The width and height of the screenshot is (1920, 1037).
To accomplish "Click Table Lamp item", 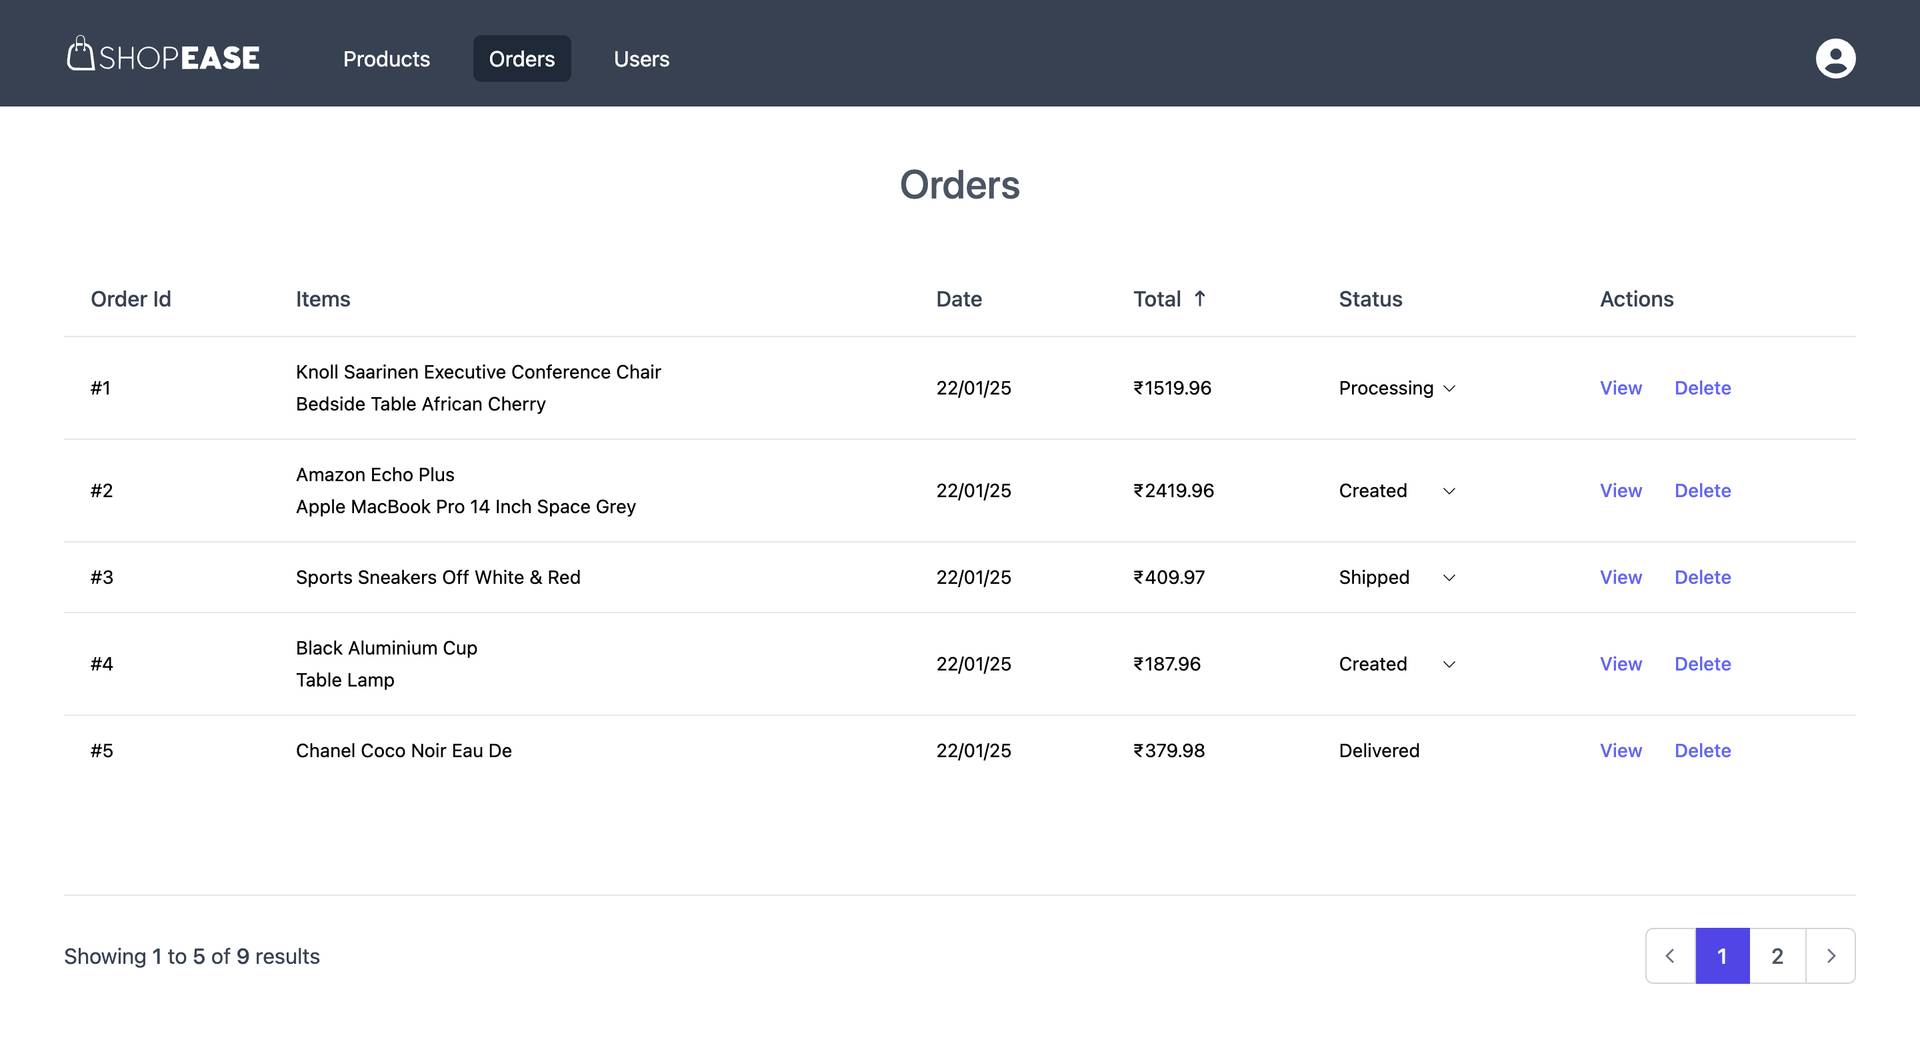I will (345, 680).
